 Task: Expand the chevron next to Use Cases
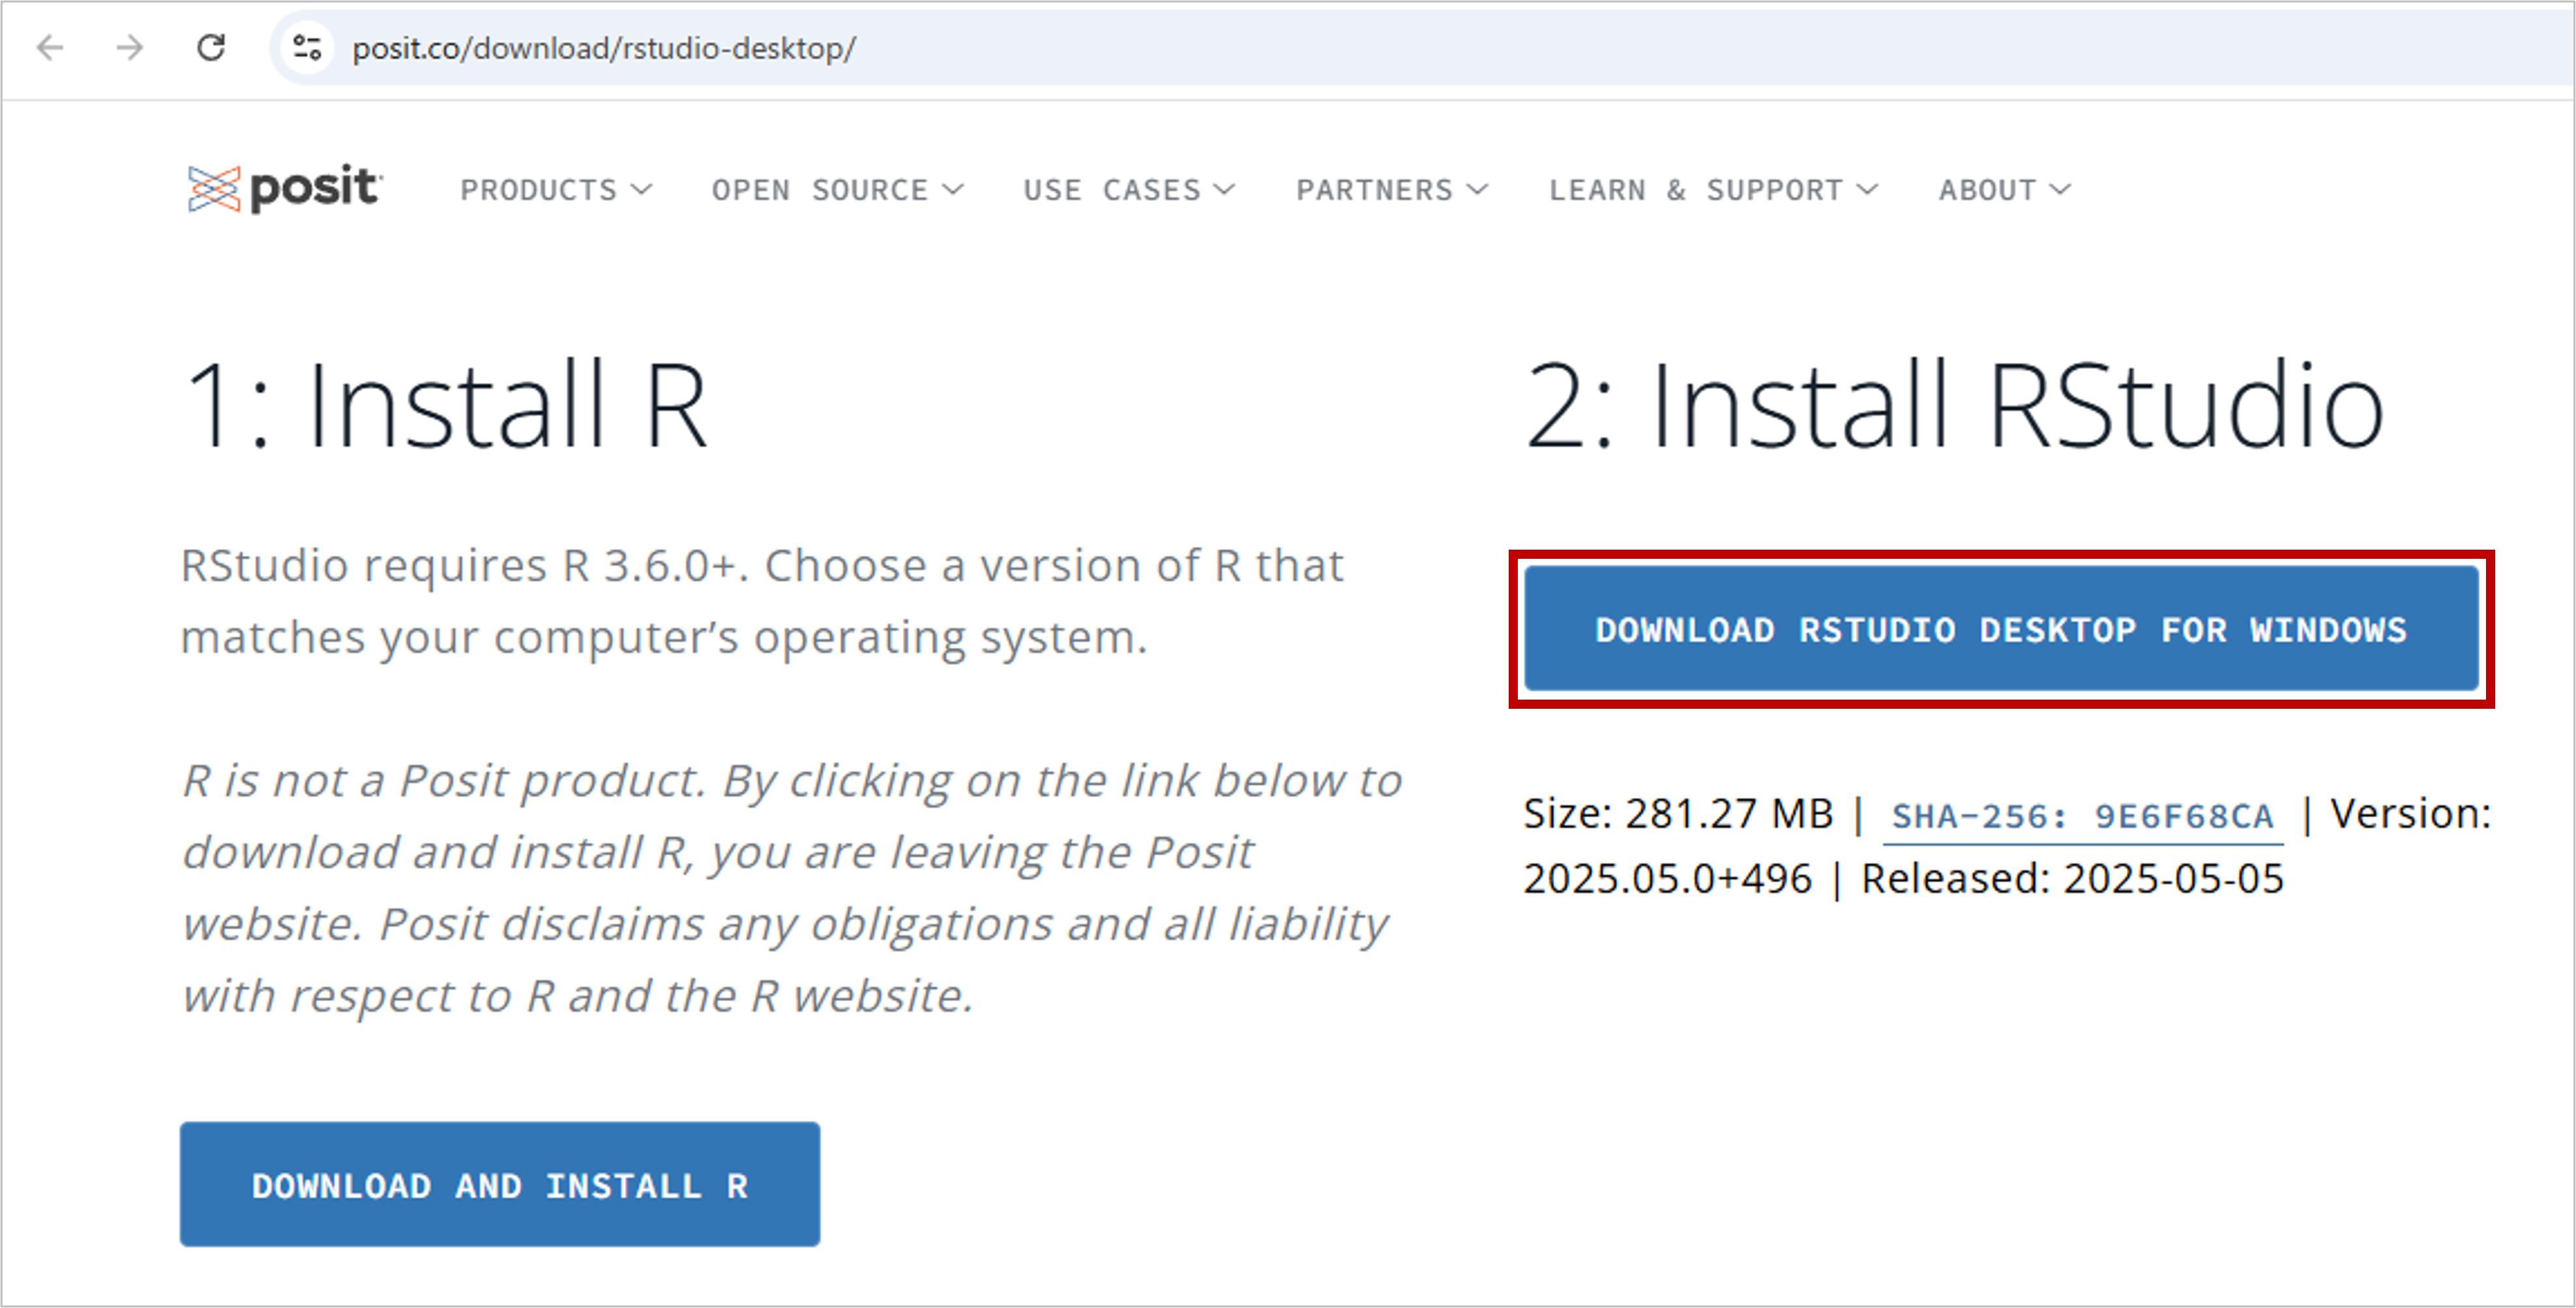1225,190
